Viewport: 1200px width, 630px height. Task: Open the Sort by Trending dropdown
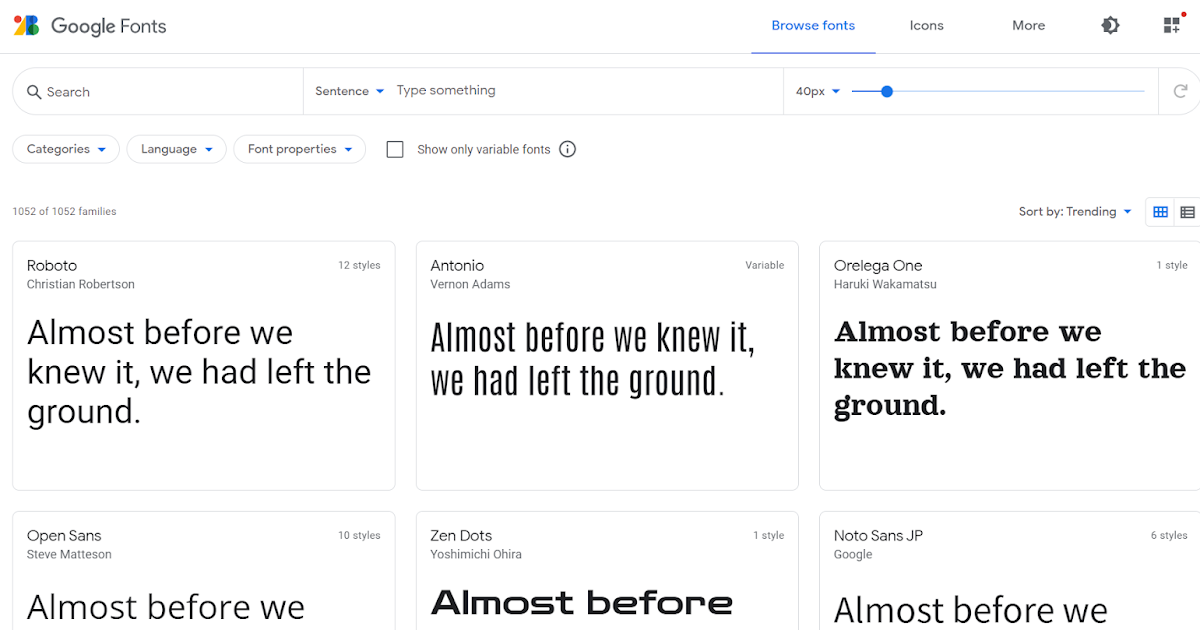pyautogui.click(x=1075, y=211)
